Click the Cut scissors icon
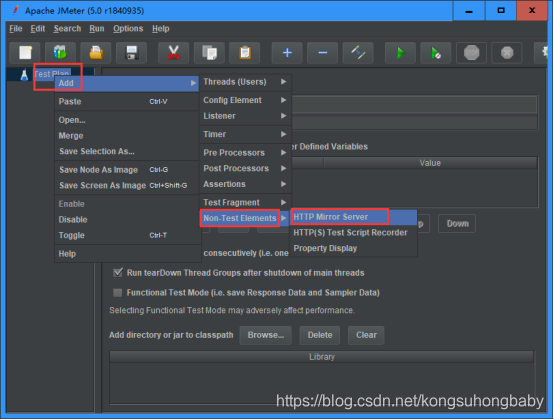This screenshot has width=554, height=420. click(173, 53)
